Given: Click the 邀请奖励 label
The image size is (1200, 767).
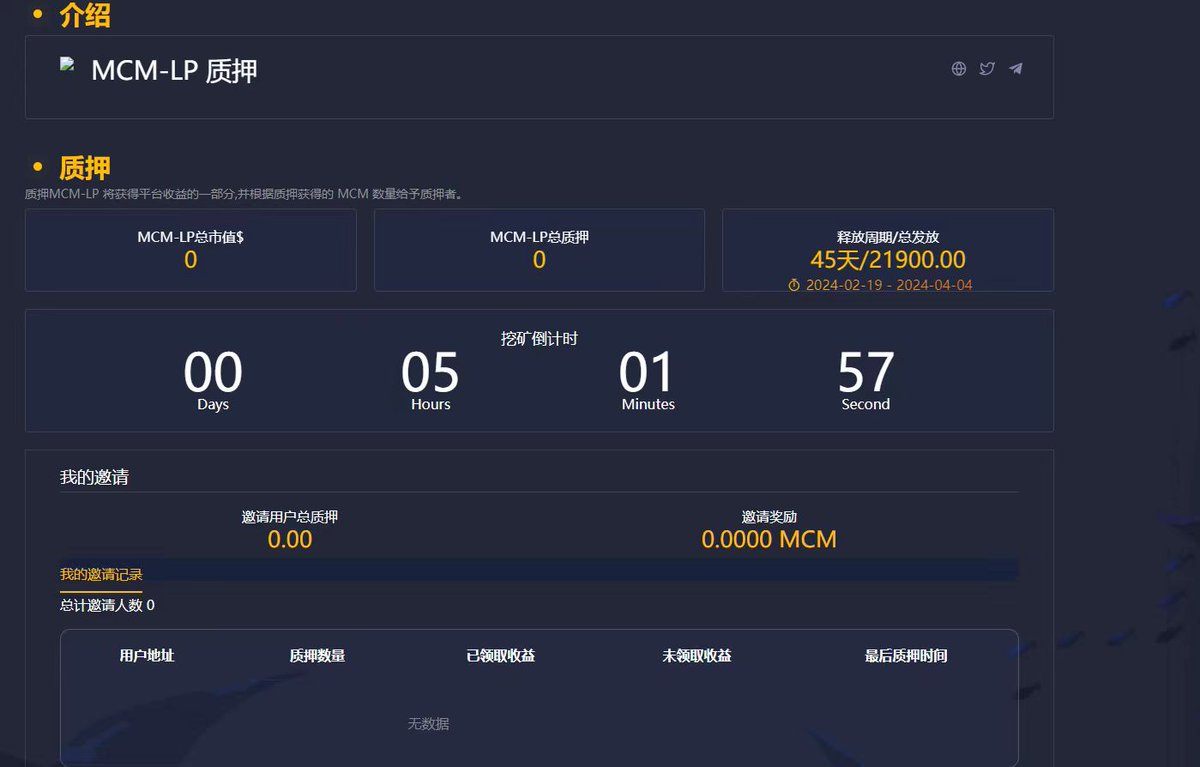Looking at the screenshot, I should [769, 517].
